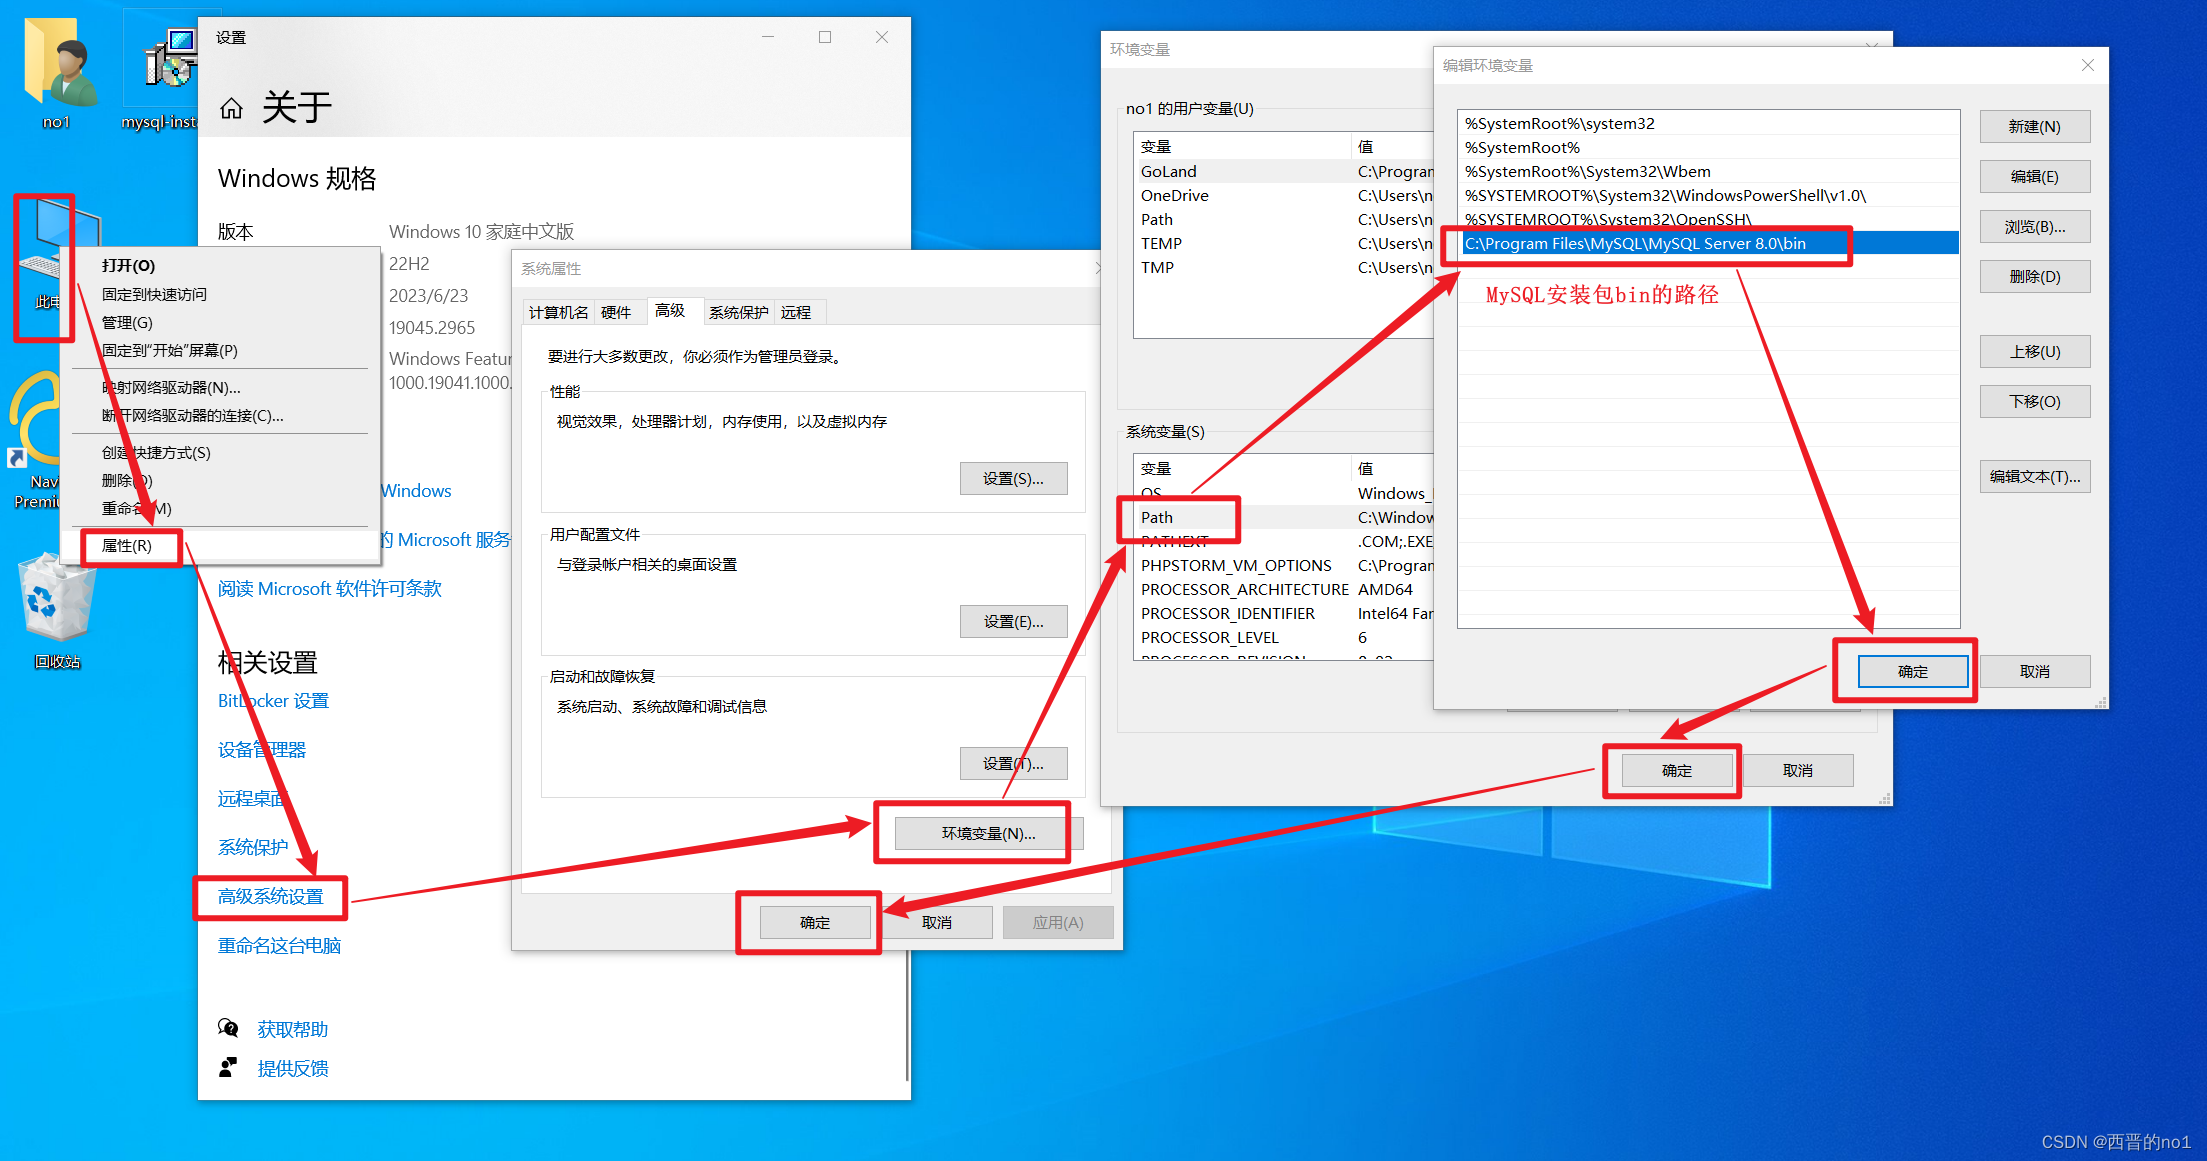Open the BitLocker settings link

(x=273, y=701)
